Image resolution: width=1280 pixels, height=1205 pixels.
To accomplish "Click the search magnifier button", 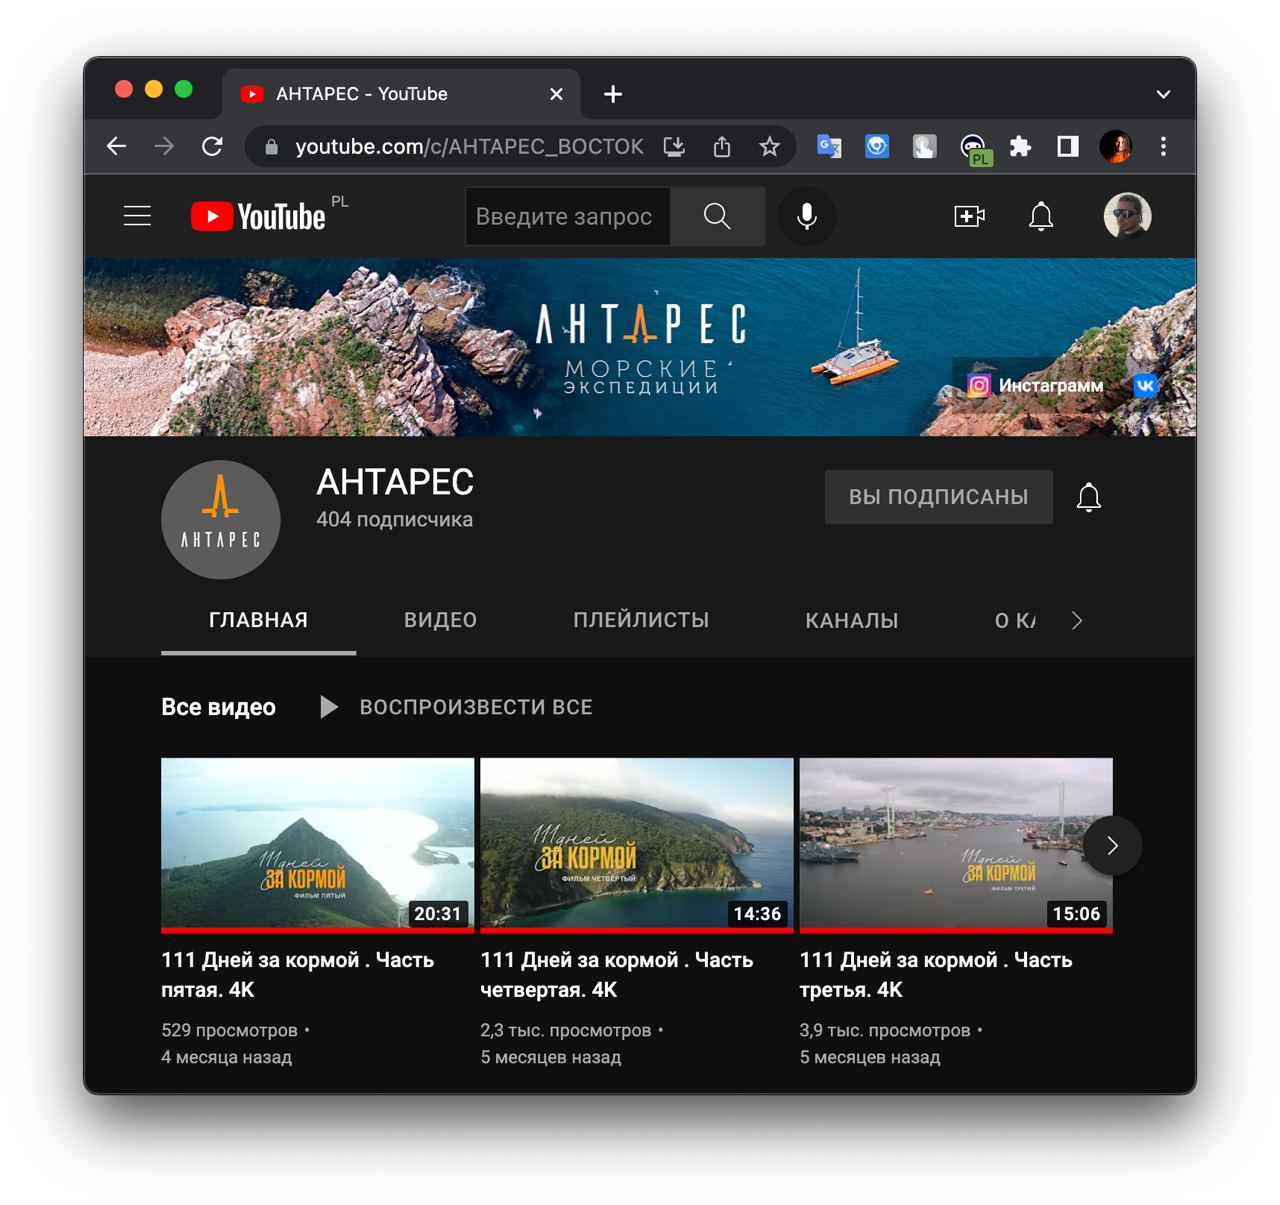I will coord(717,216).
